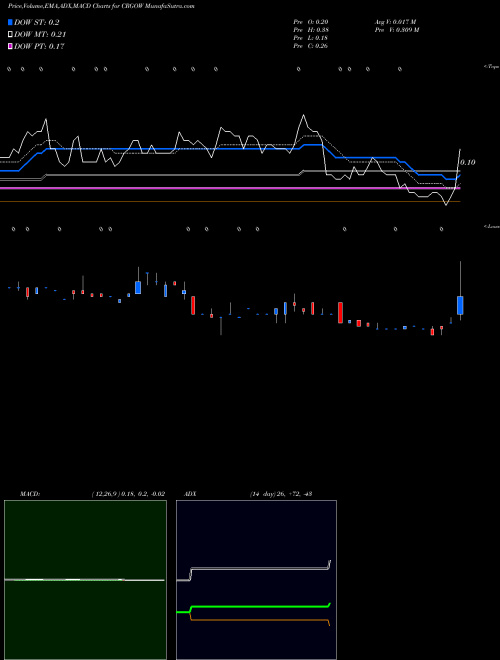
Task: Select the 'DOW ST: 0.2' legend label
Action: coord(37,22)
